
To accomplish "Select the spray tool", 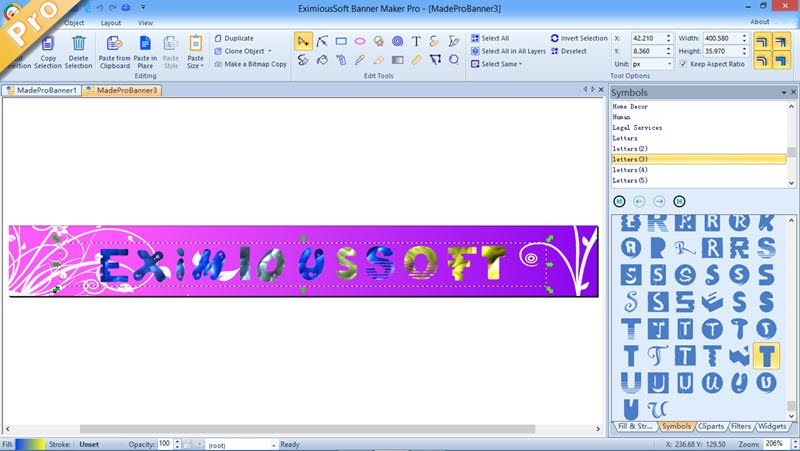I will pos(341,60).
